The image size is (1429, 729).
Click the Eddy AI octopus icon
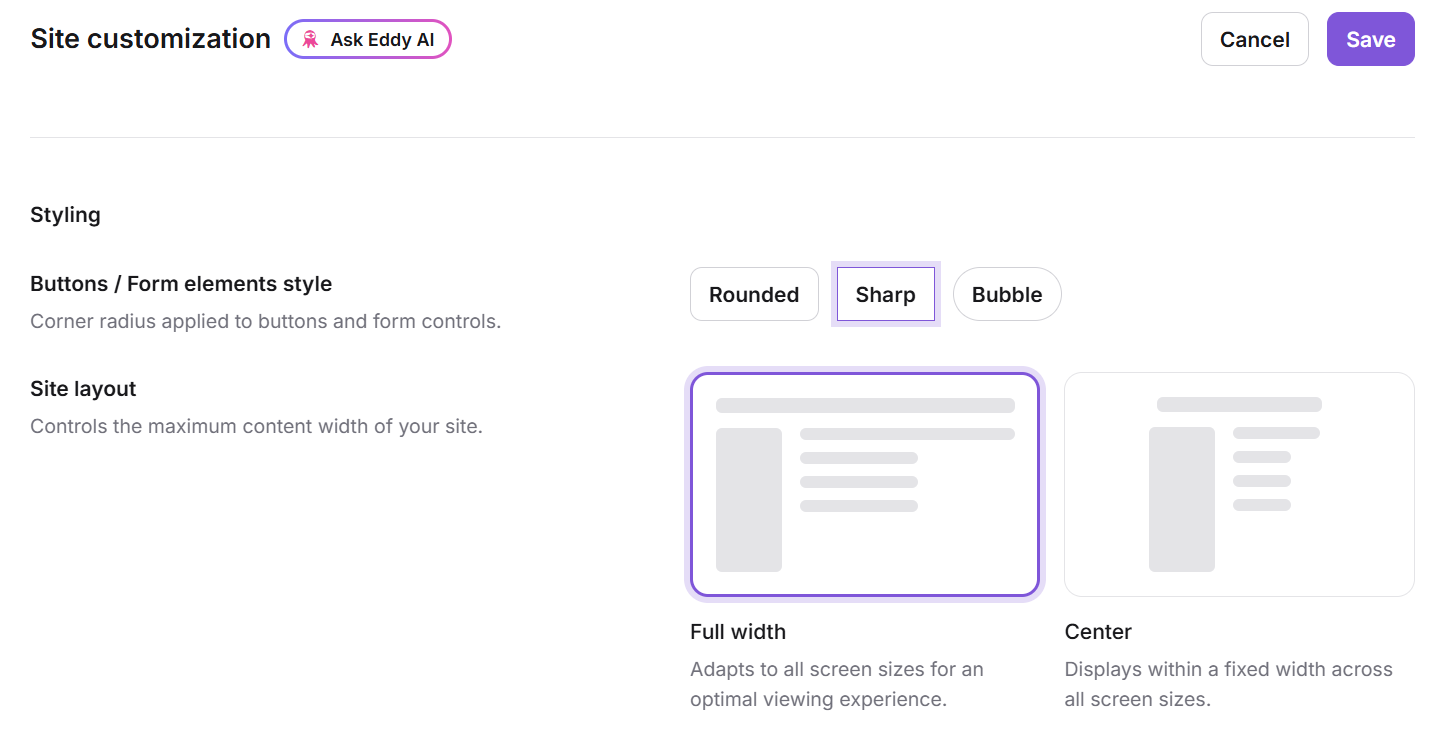coord(310,39)
